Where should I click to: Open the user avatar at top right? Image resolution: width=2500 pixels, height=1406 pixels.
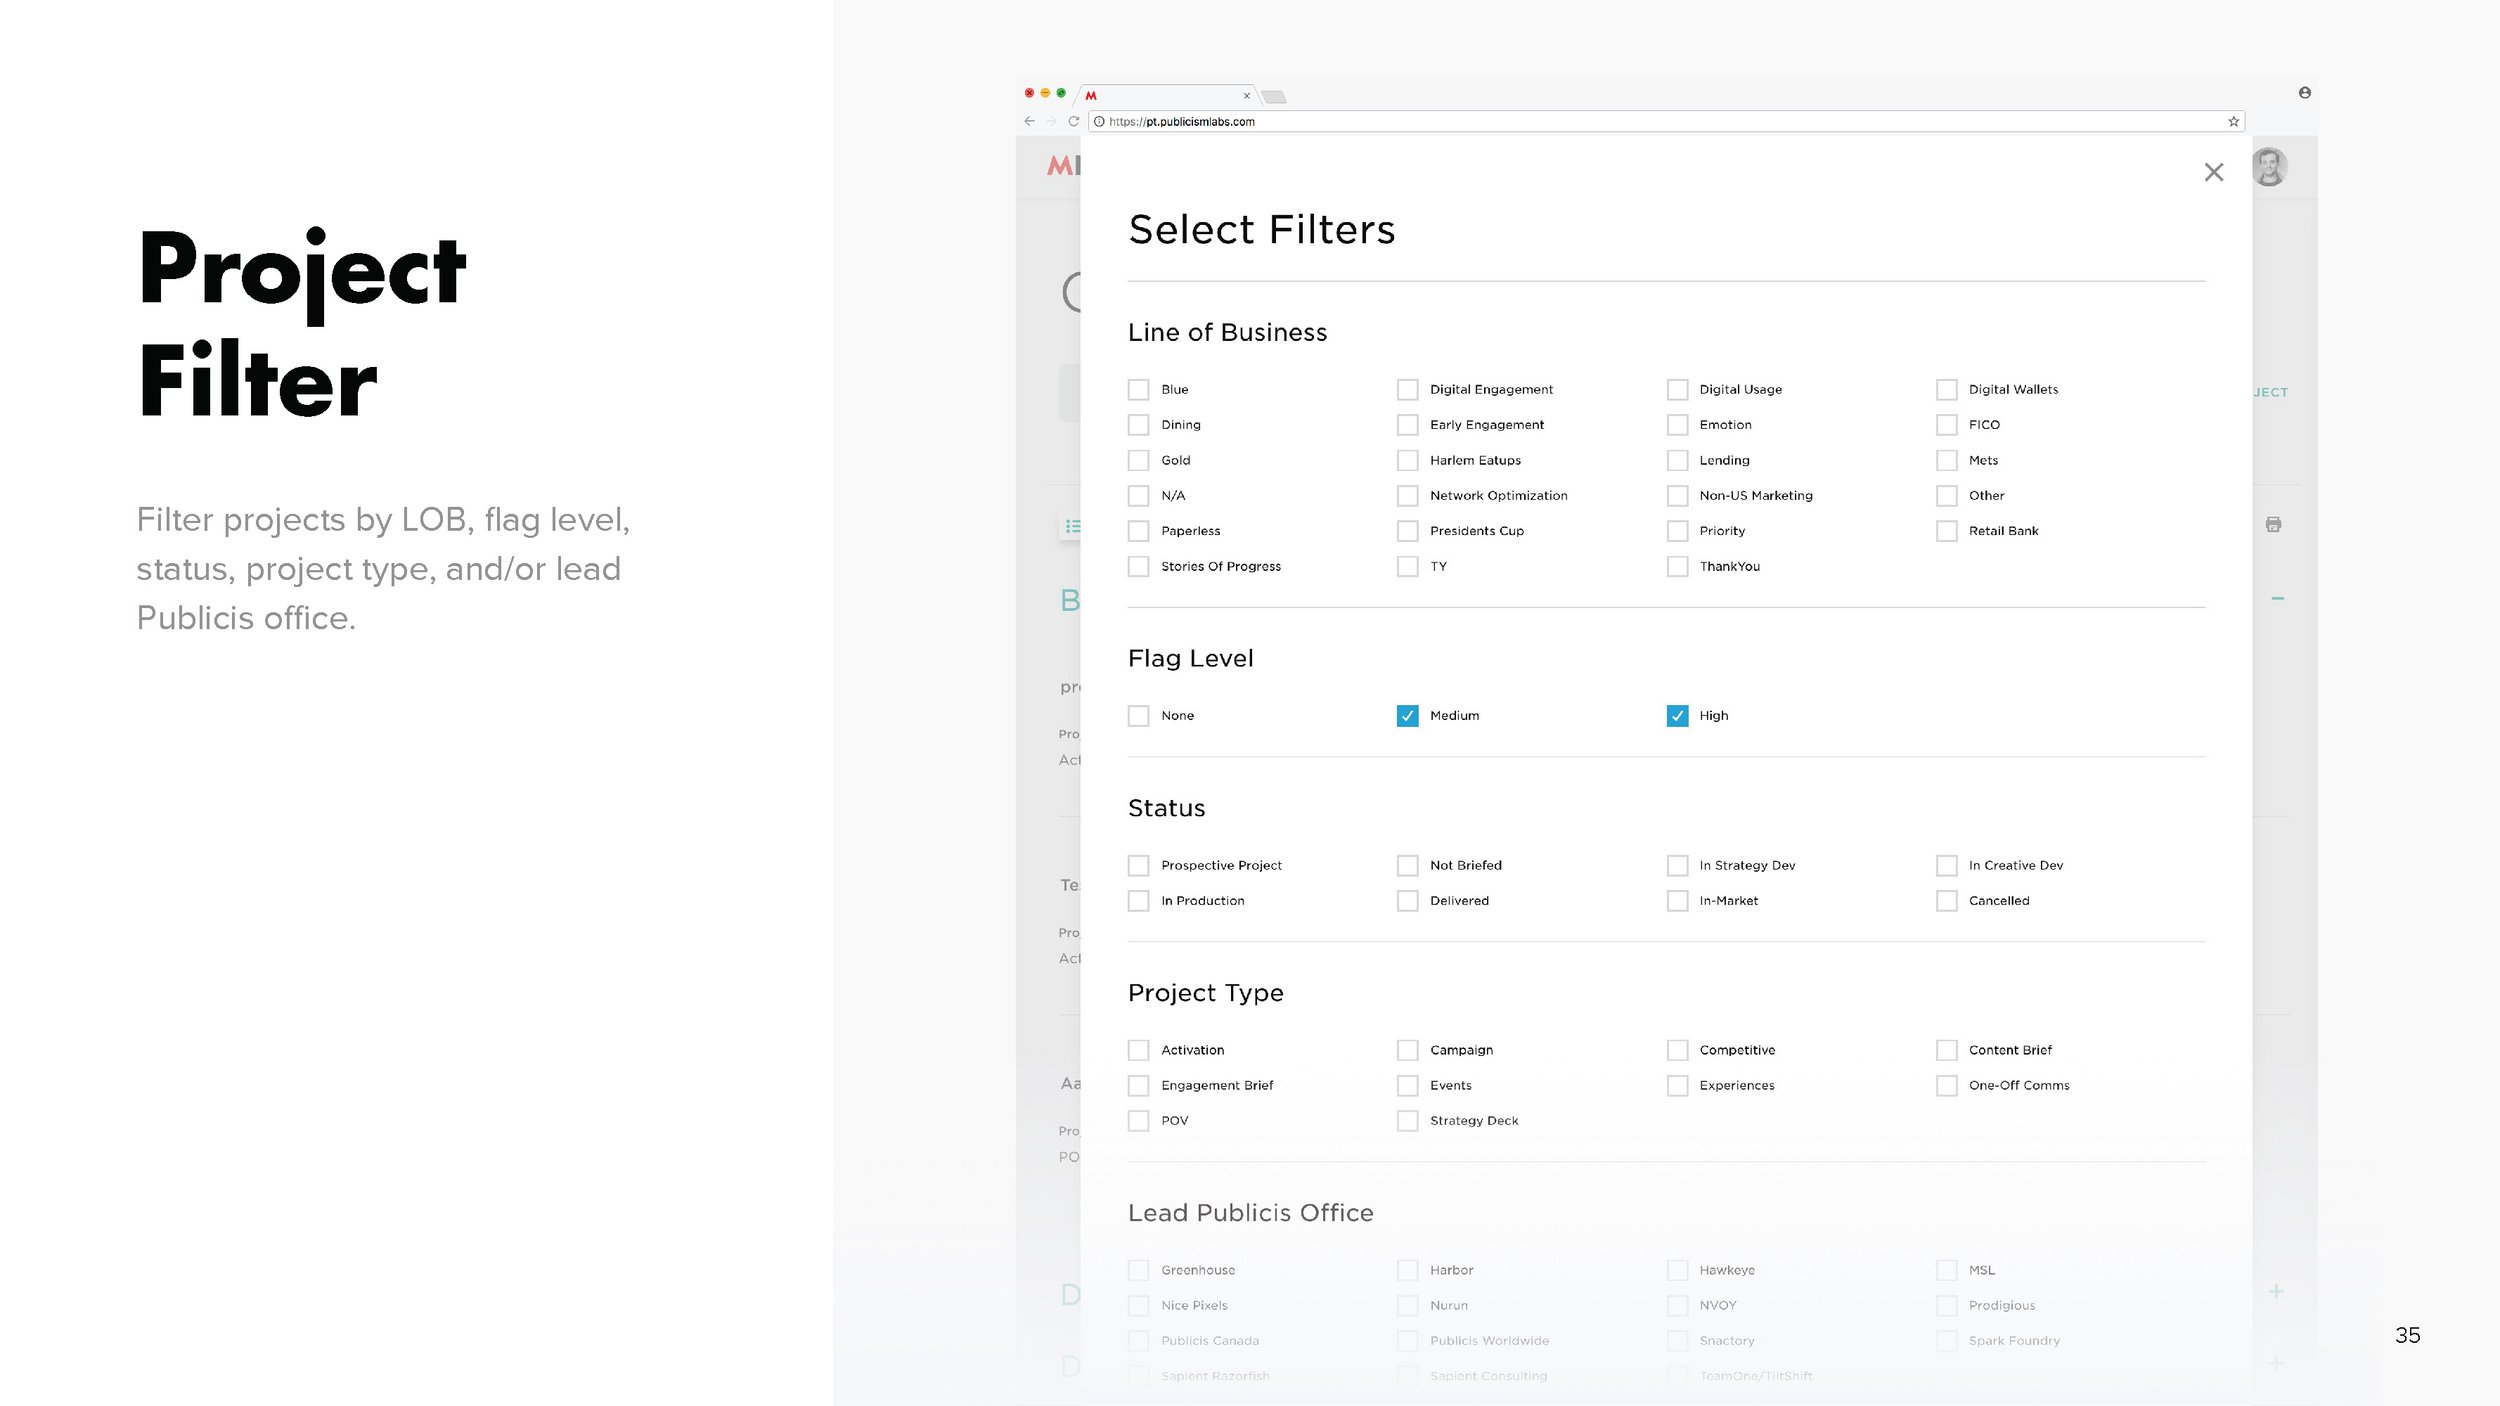(x=2269, y=167)
